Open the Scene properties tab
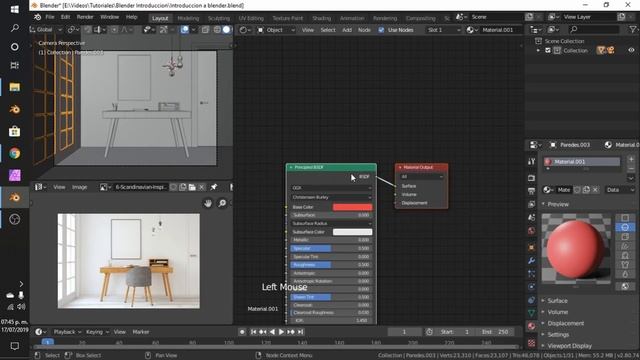The image size is (640, 360). [x=531, y=218]
